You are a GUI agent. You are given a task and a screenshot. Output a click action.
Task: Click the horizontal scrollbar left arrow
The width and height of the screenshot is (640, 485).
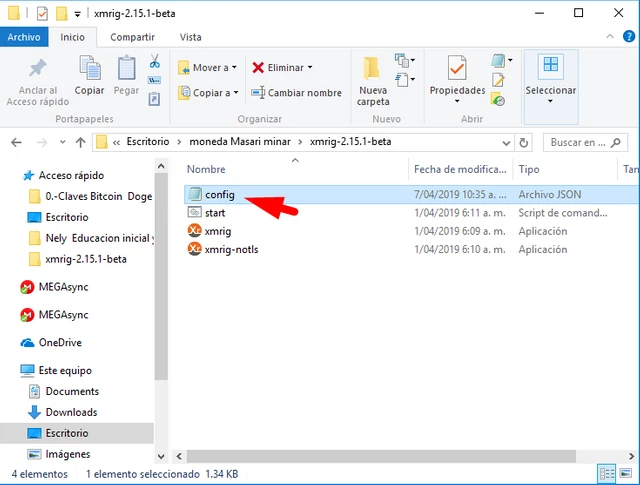(179, 456)
